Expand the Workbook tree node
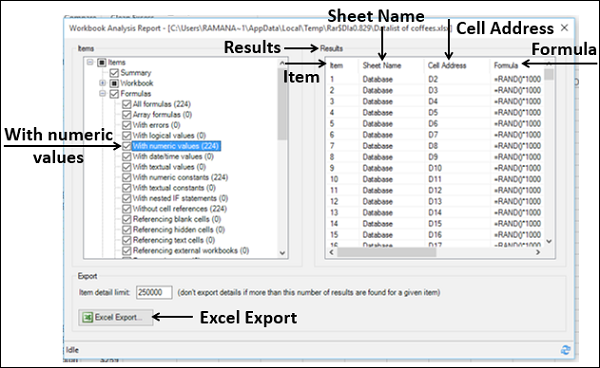The width and height of the screenshot is (600, 368). point(102,83)
